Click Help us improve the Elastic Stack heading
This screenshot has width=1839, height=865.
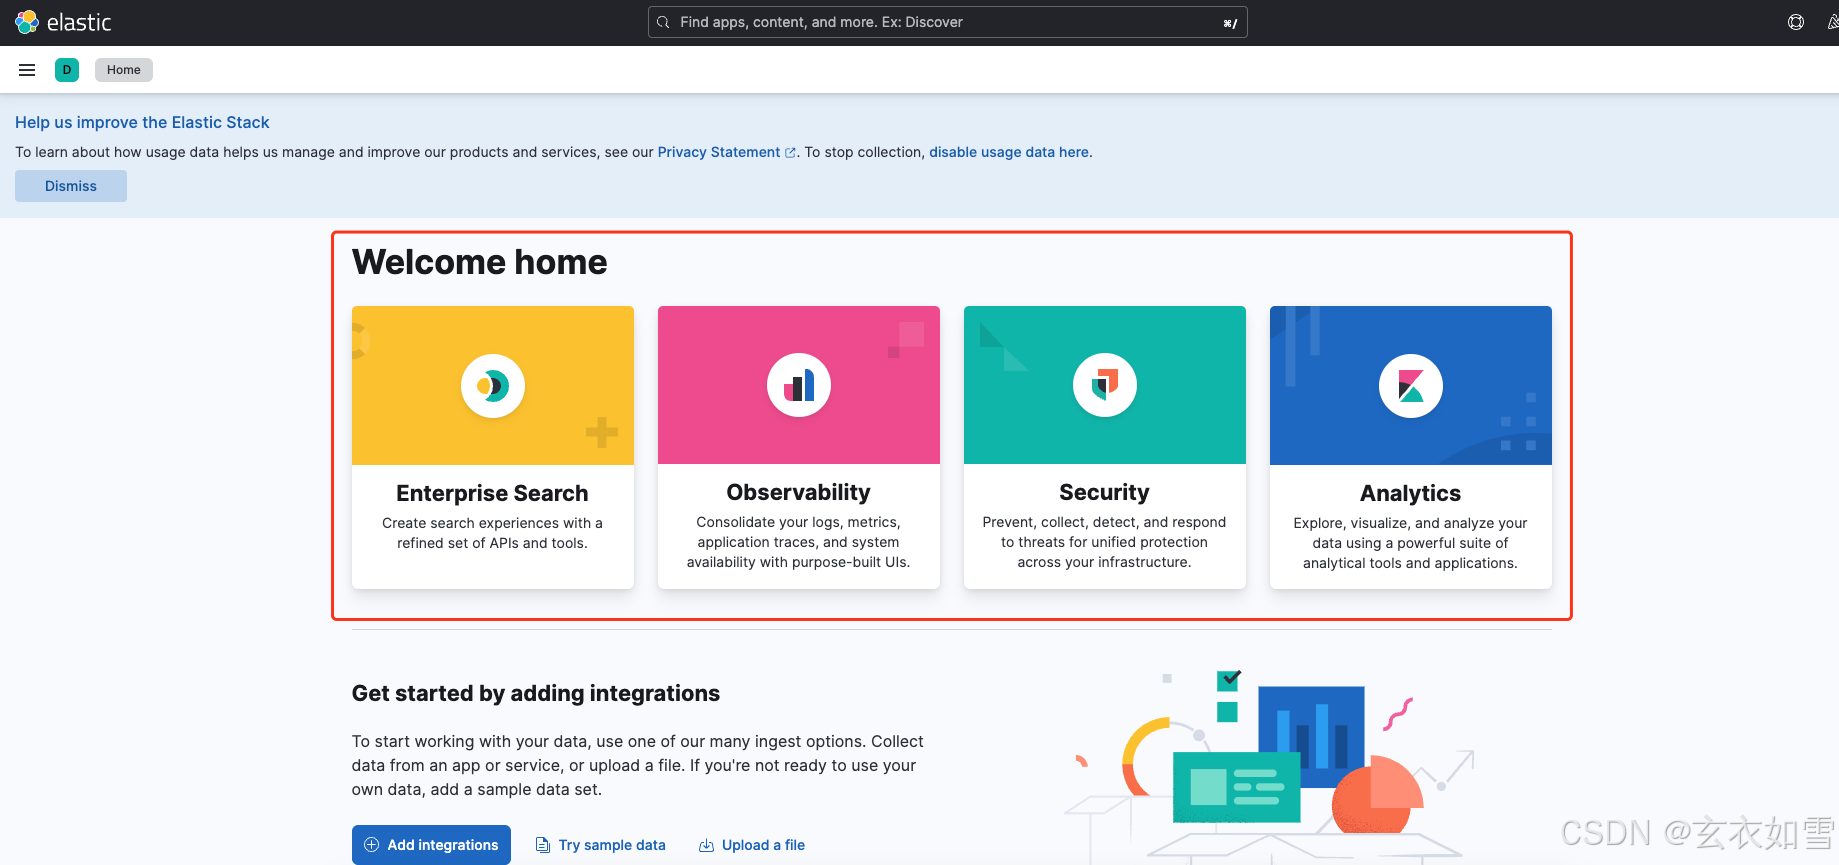pos(142,122)
